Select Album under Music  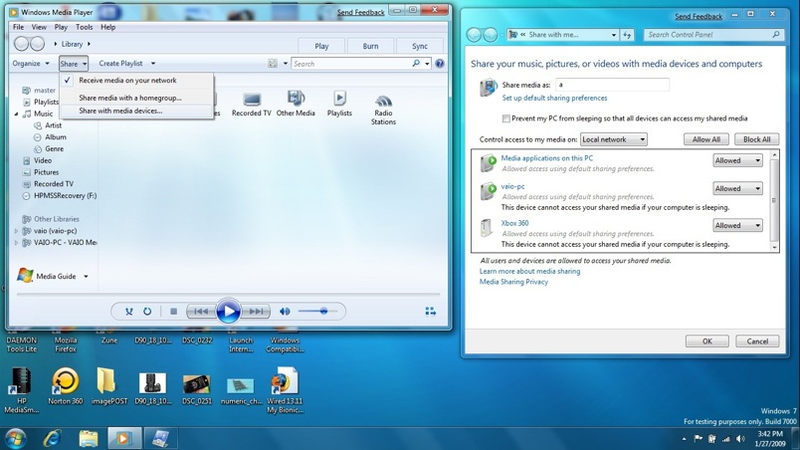coord(56,137)
